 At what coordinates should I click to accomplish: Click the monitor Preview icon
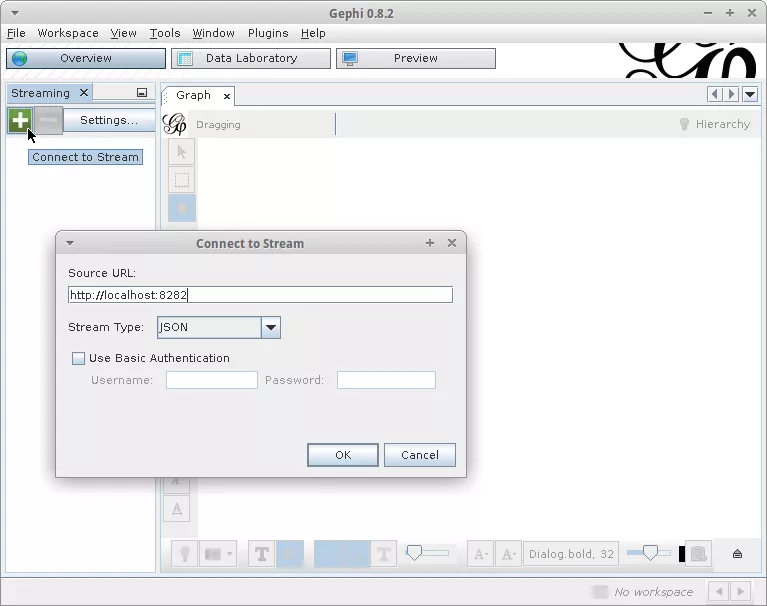point(350,58)
